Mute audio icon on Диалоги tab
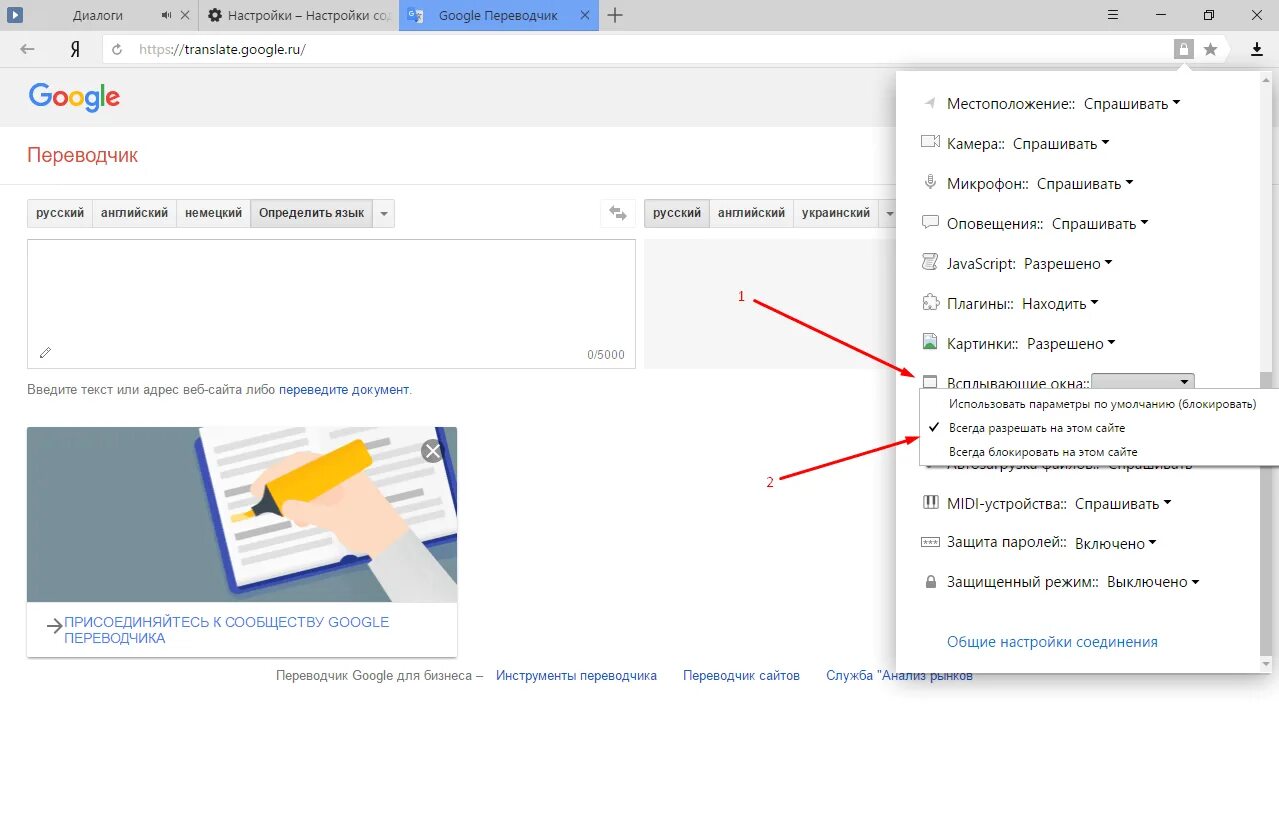 166,15
